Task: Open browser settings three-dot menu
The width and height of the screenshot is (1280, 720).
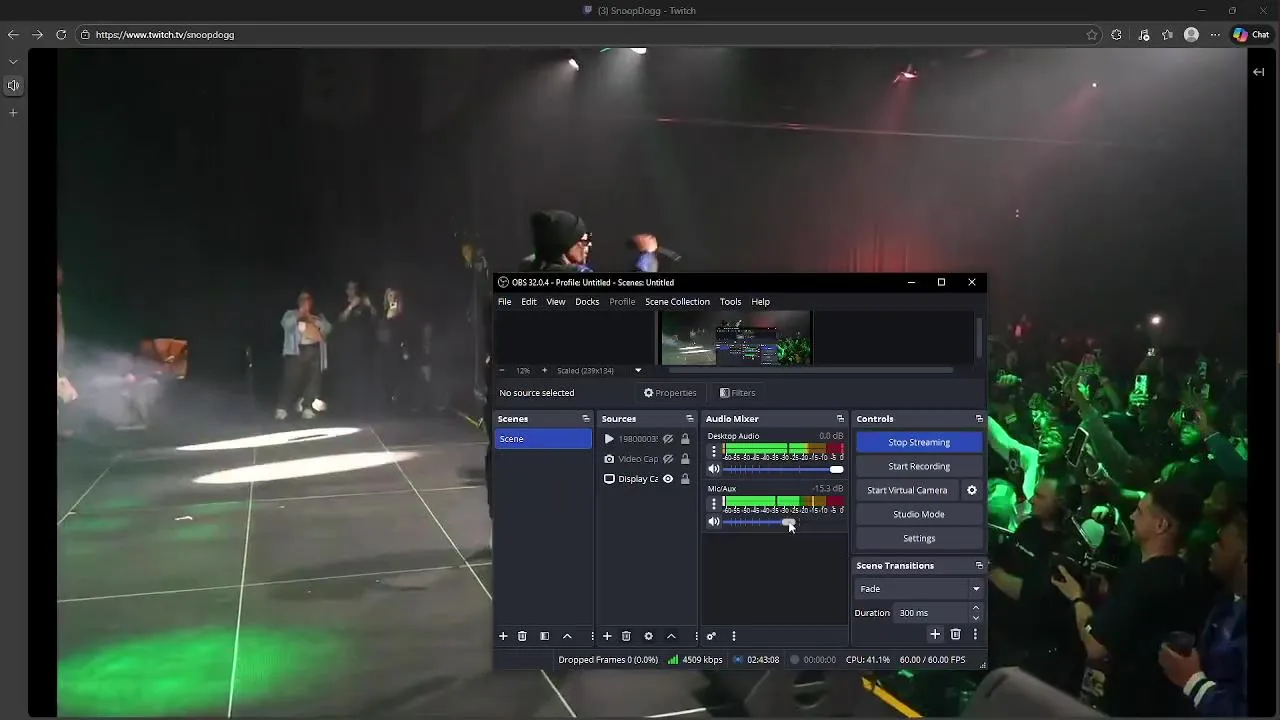Action: 1215,34
